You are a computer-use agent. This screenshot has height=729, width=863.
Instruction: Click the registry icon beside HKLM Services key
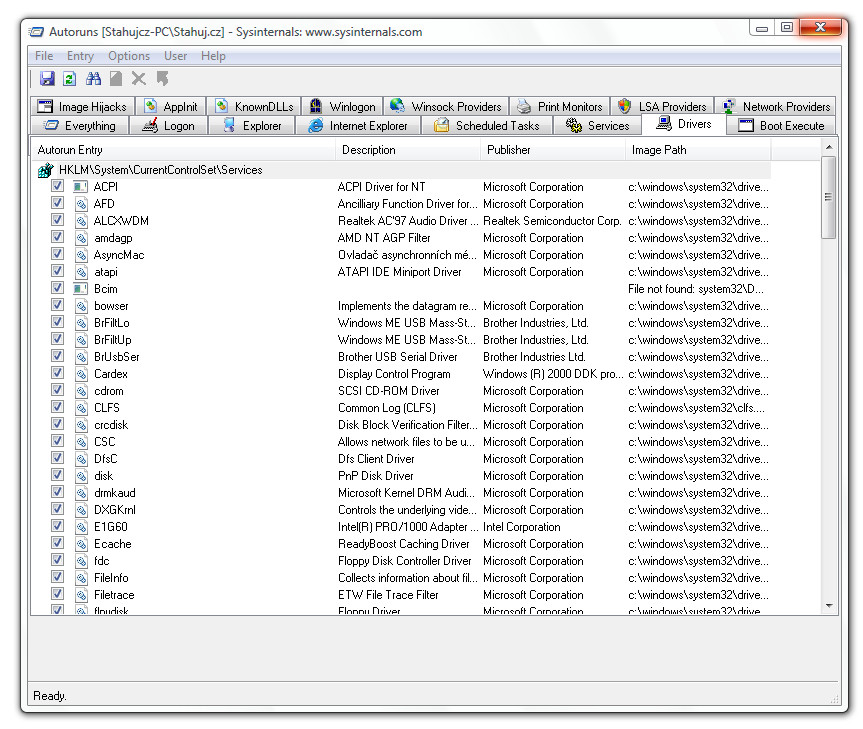pyautogui.click(x=46, y=170)
